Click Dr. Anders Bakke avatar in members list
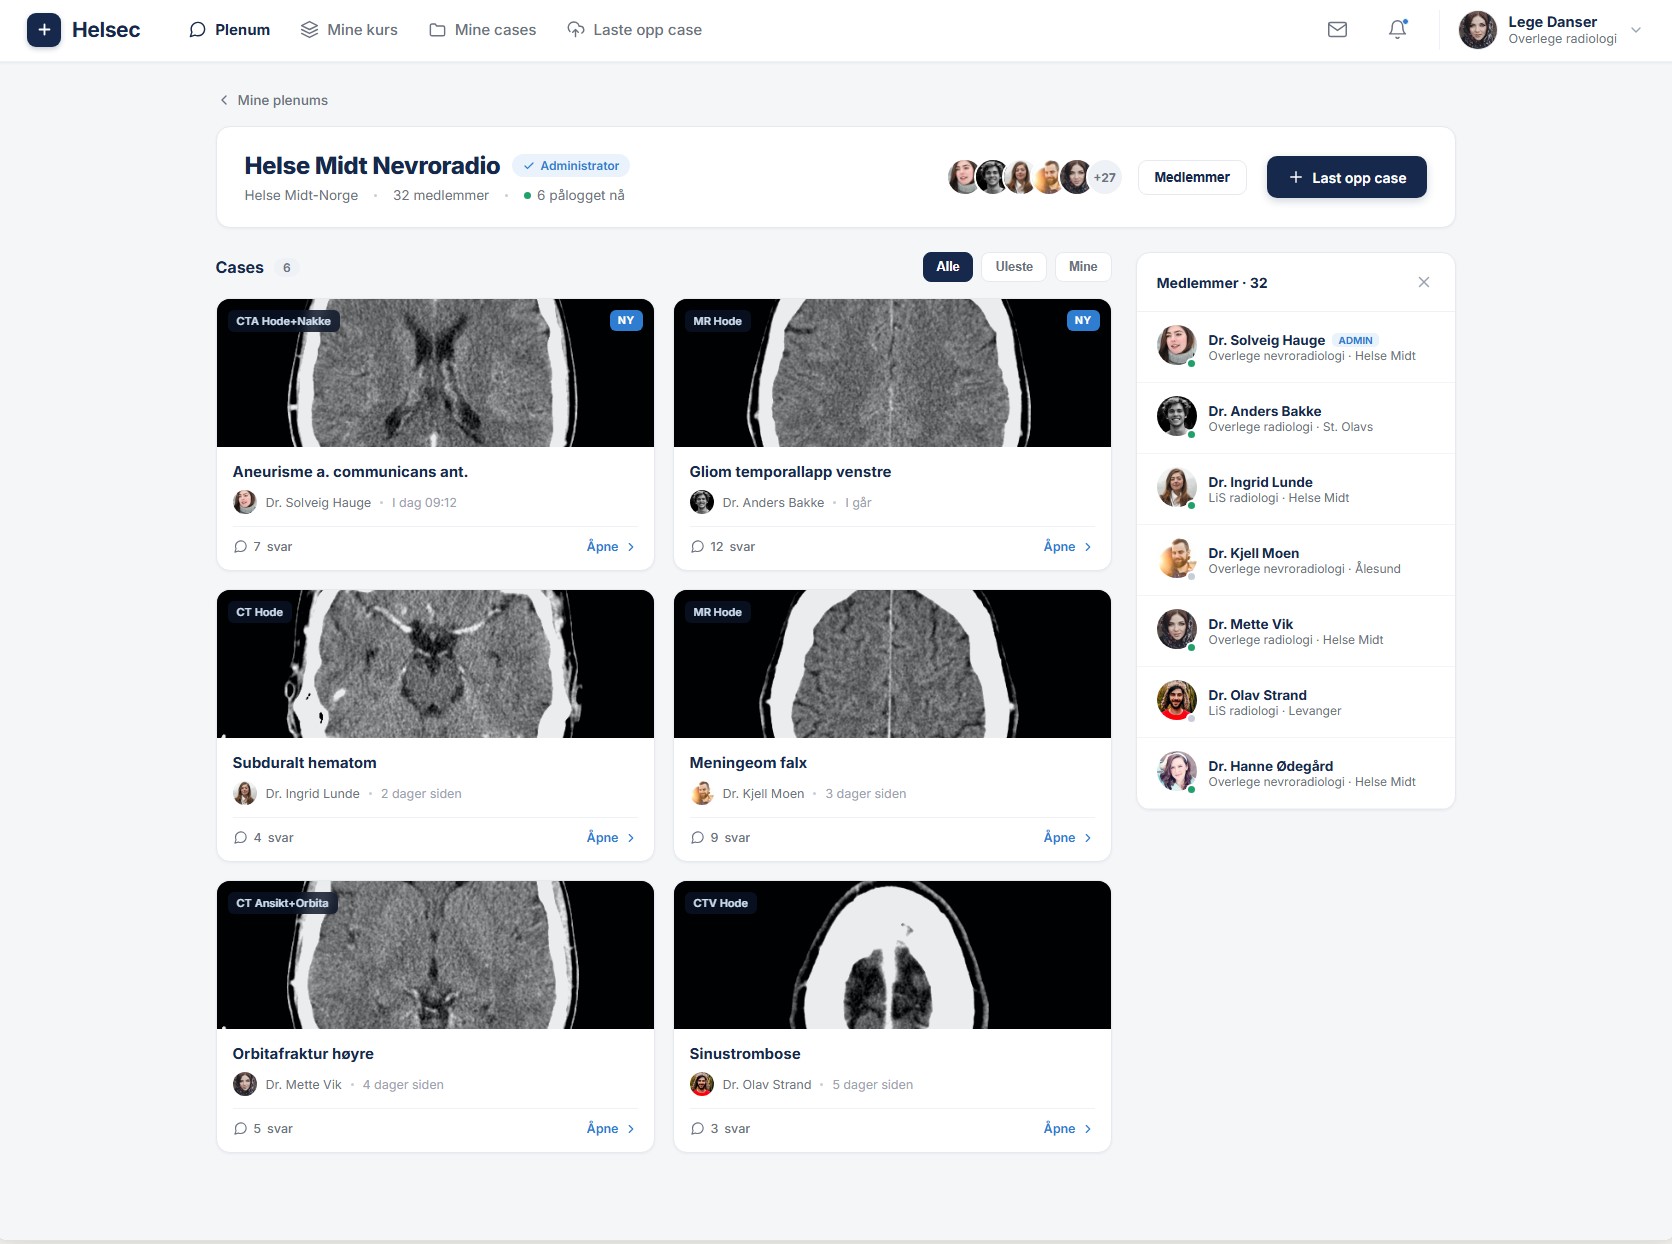 click(1177, 416)
